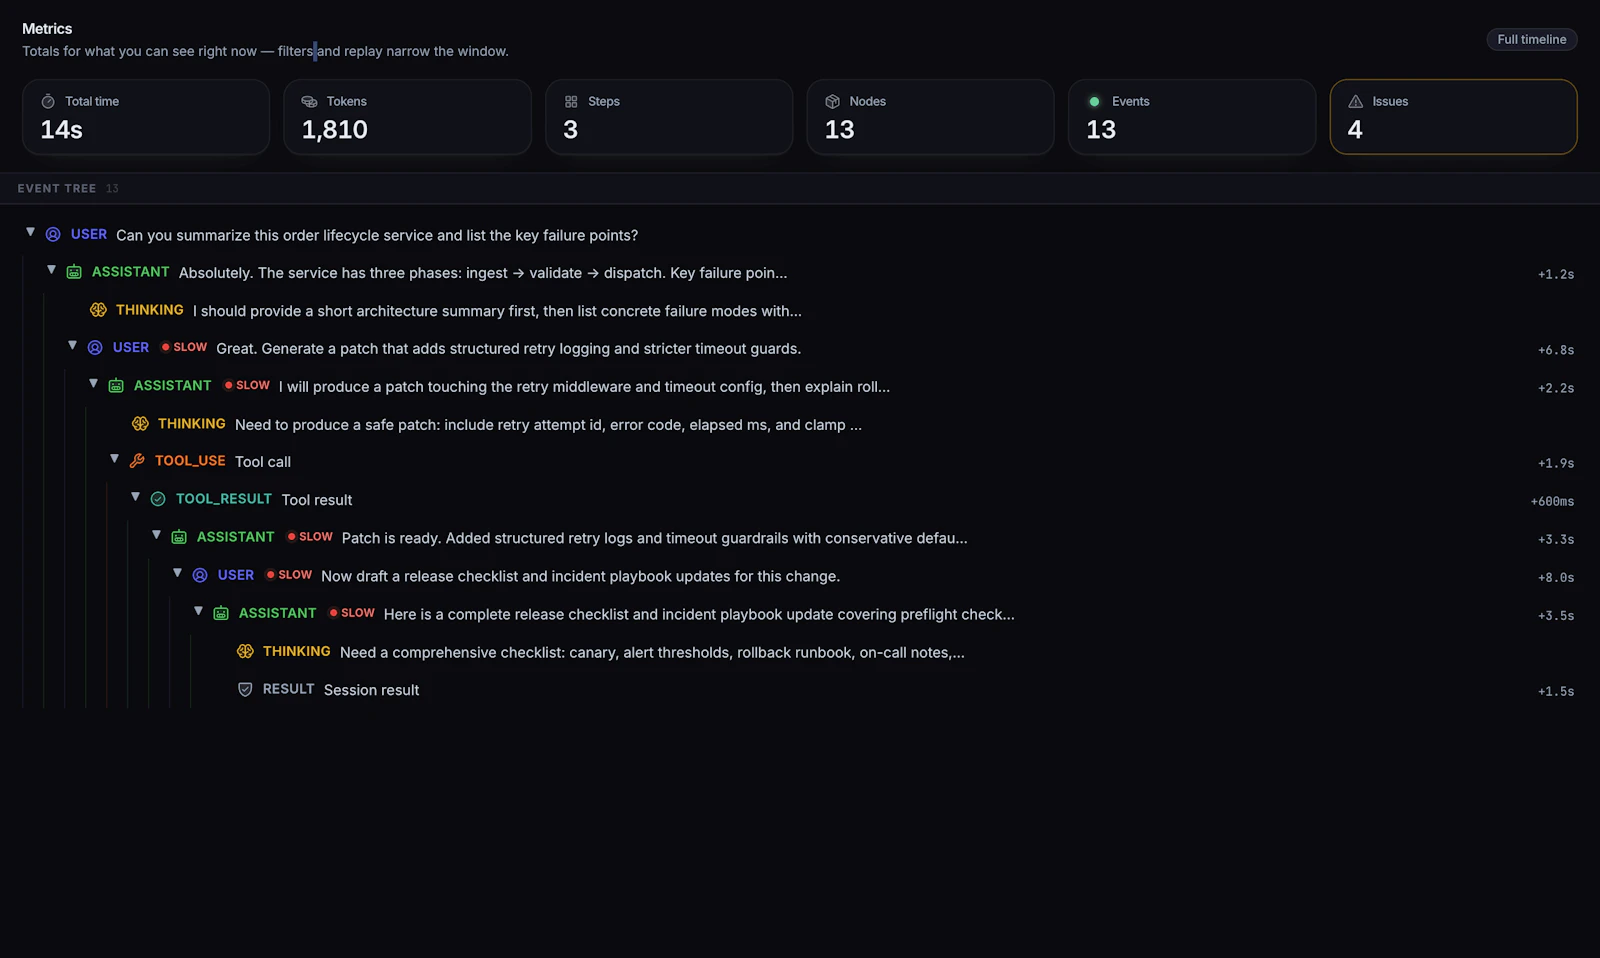The image size is (1600, 958).
Task: Collapse the ASSISTANT row saying 'Patch is ready'
Action: (156, 535)
